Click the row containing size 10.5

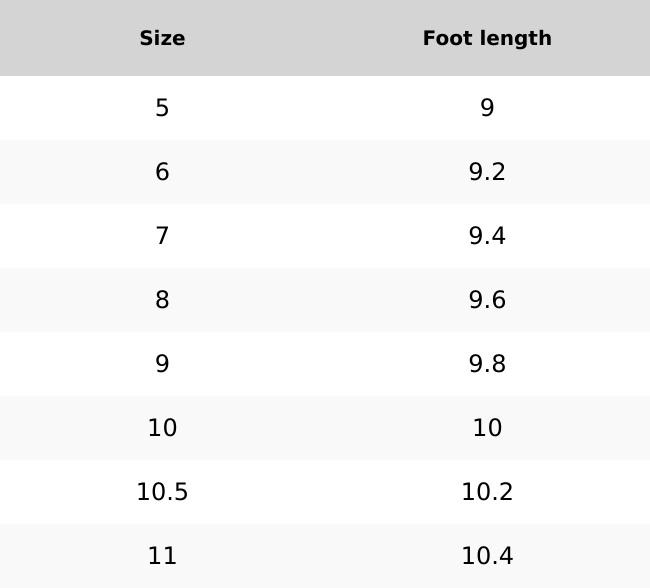pos(325,492)
